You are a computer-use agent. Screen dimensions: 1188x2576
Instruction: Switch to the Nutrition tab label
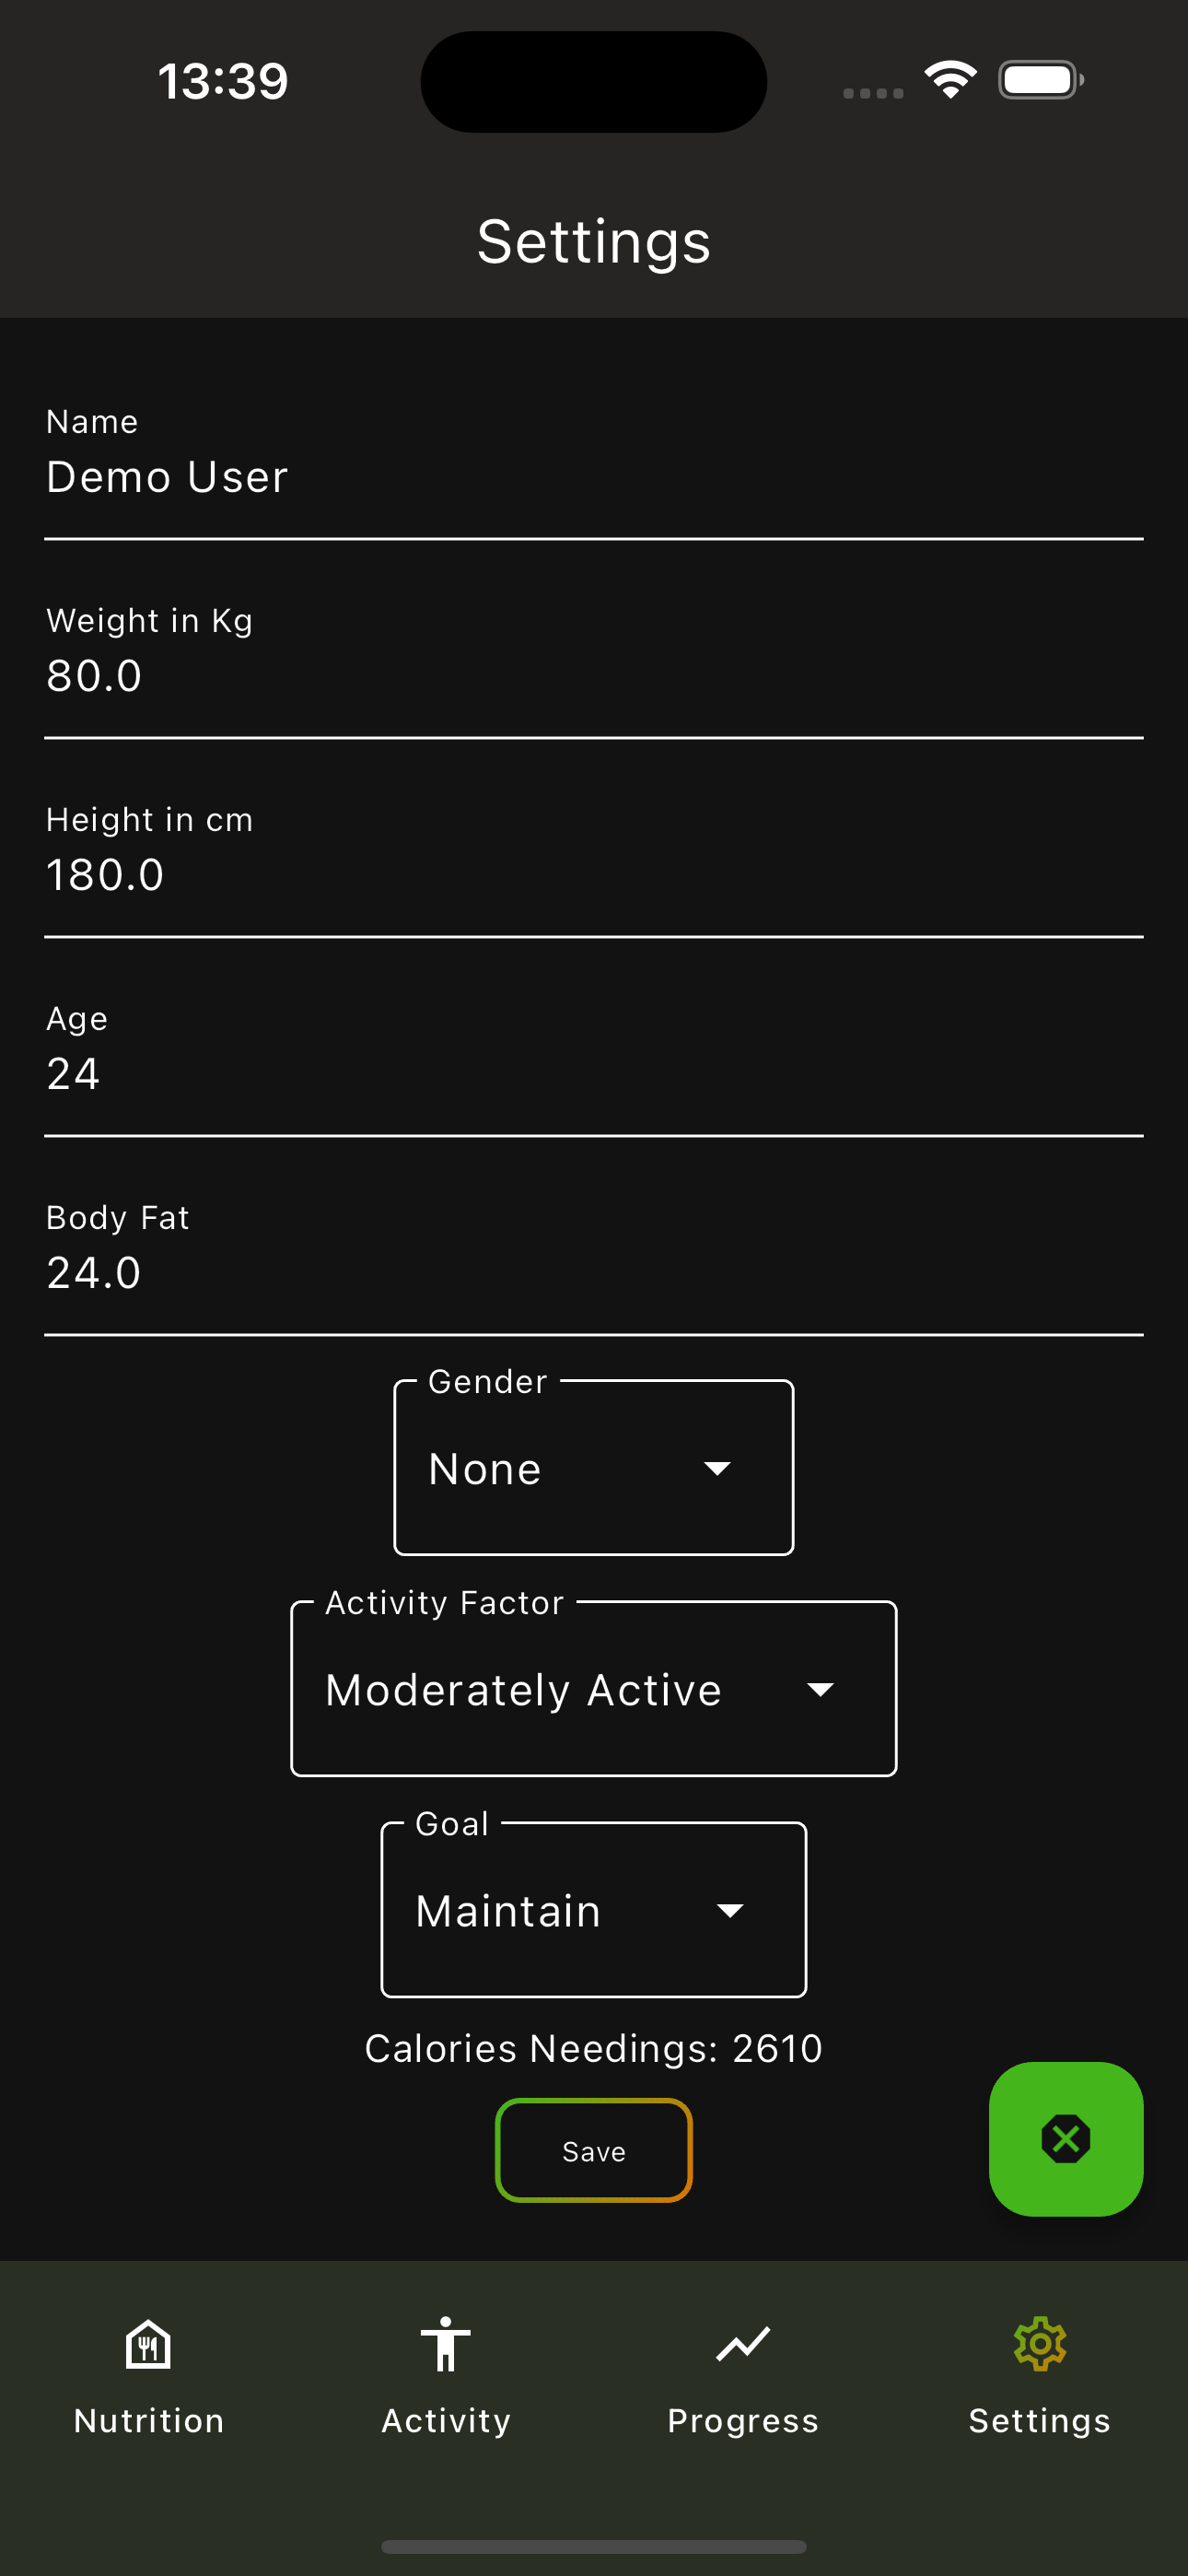coord(148,2420)
